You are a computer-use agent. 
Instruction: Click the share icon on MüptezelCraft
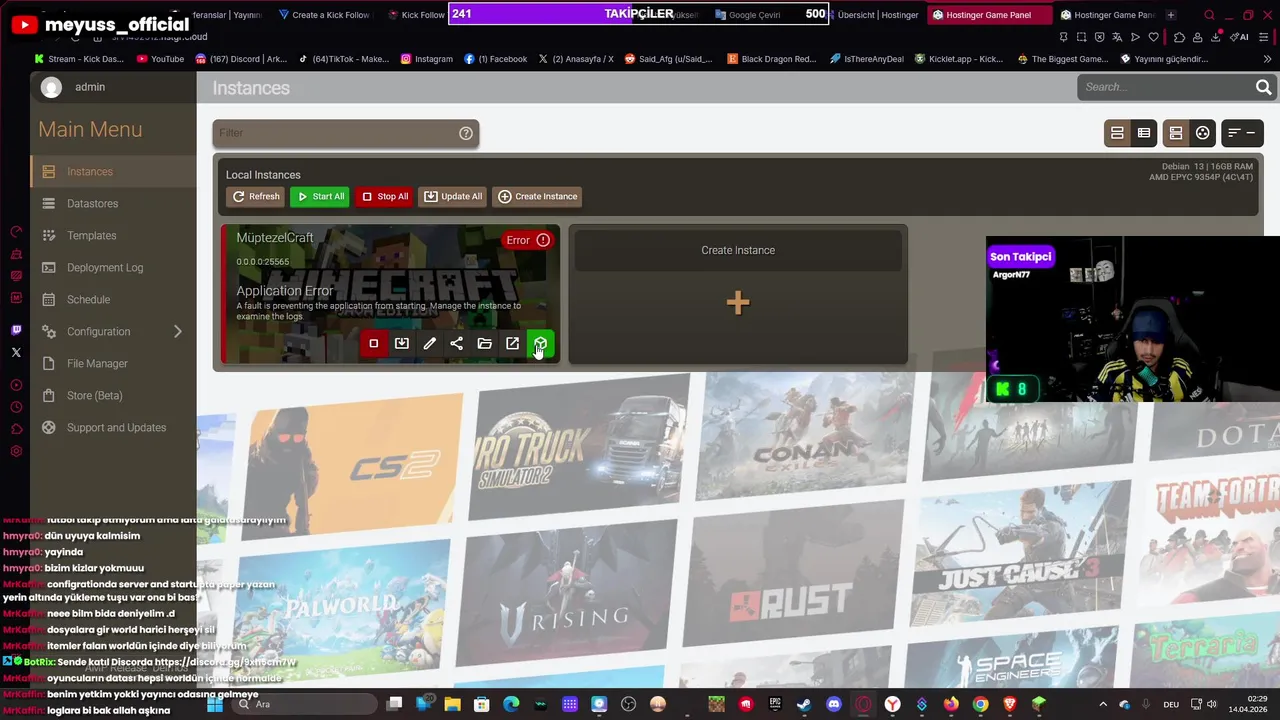[x=457, y=344]
